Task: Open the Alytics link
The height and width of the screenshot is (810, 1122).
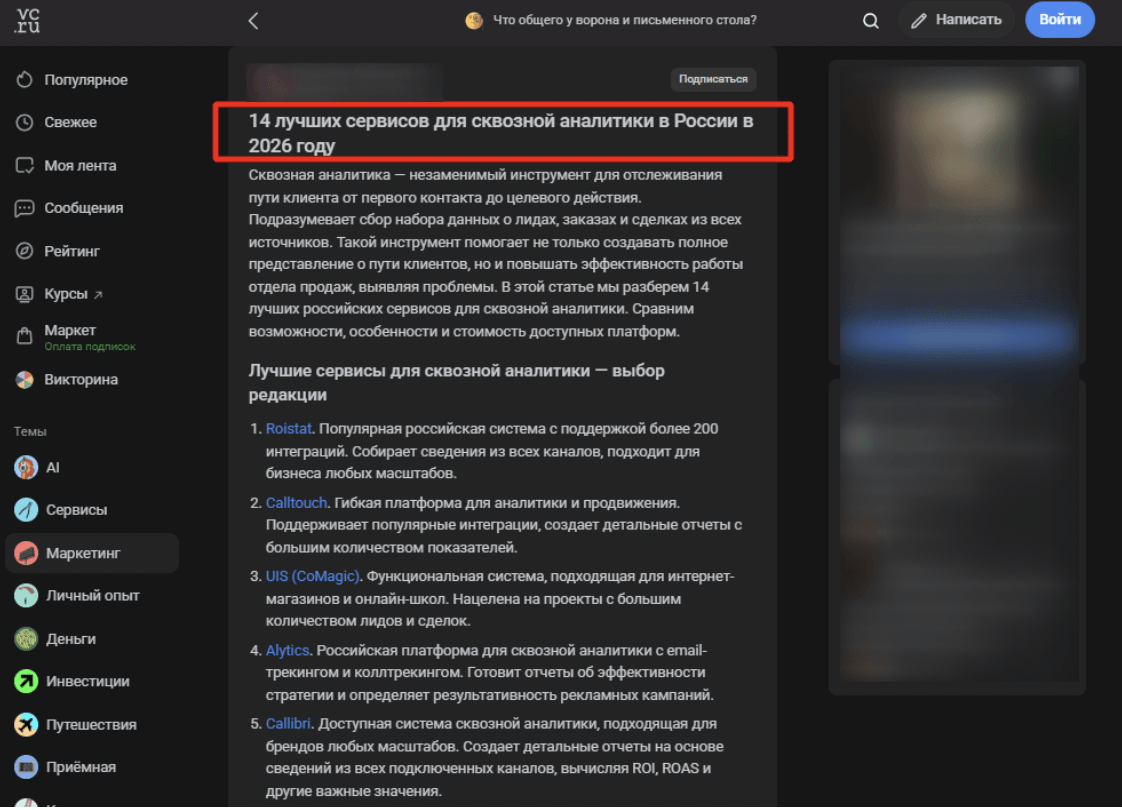Action: tap(287, 650)
